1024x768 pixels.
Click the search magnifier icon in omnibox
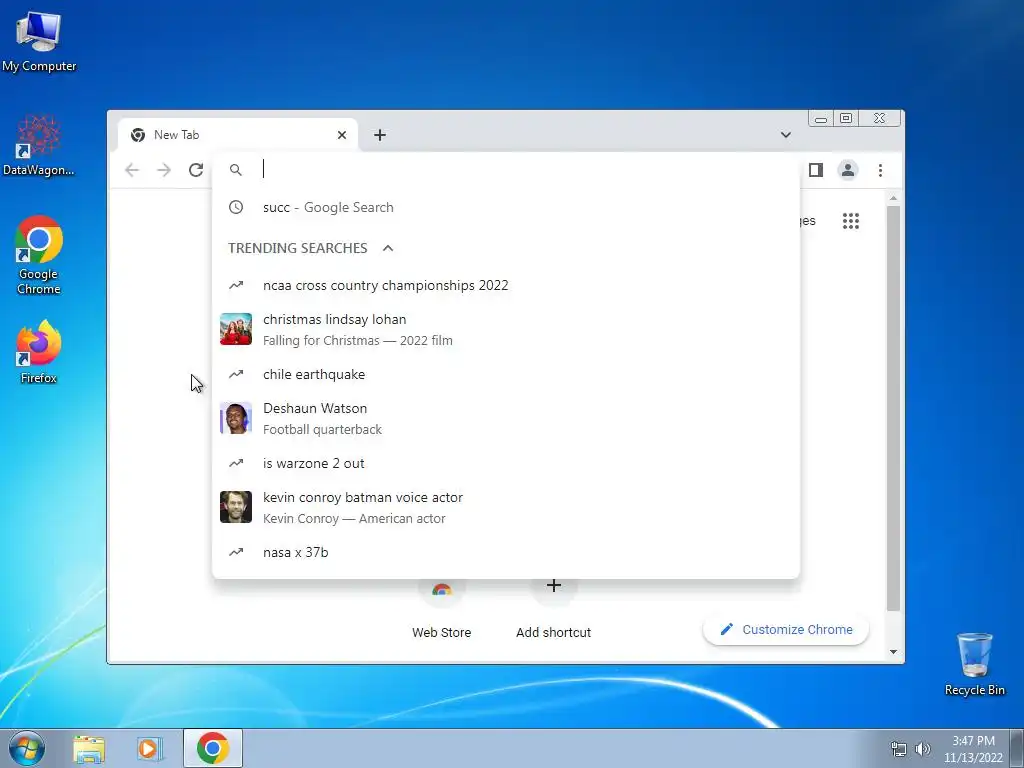click(x=236, y=170)
